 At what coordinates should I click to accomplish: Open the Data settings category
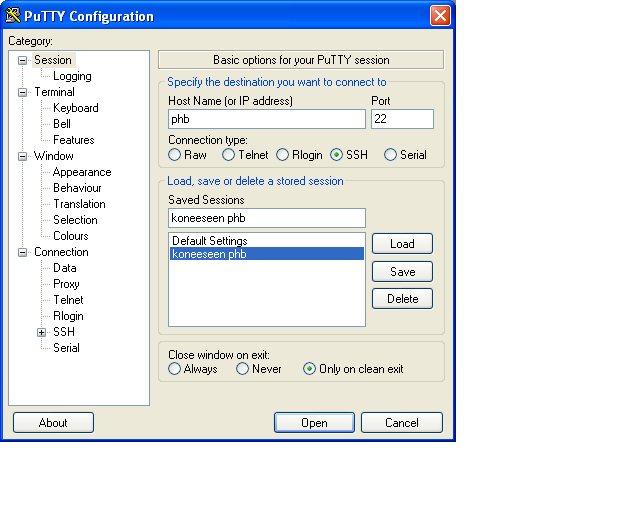pyautogui.click(x=65, y=268)
